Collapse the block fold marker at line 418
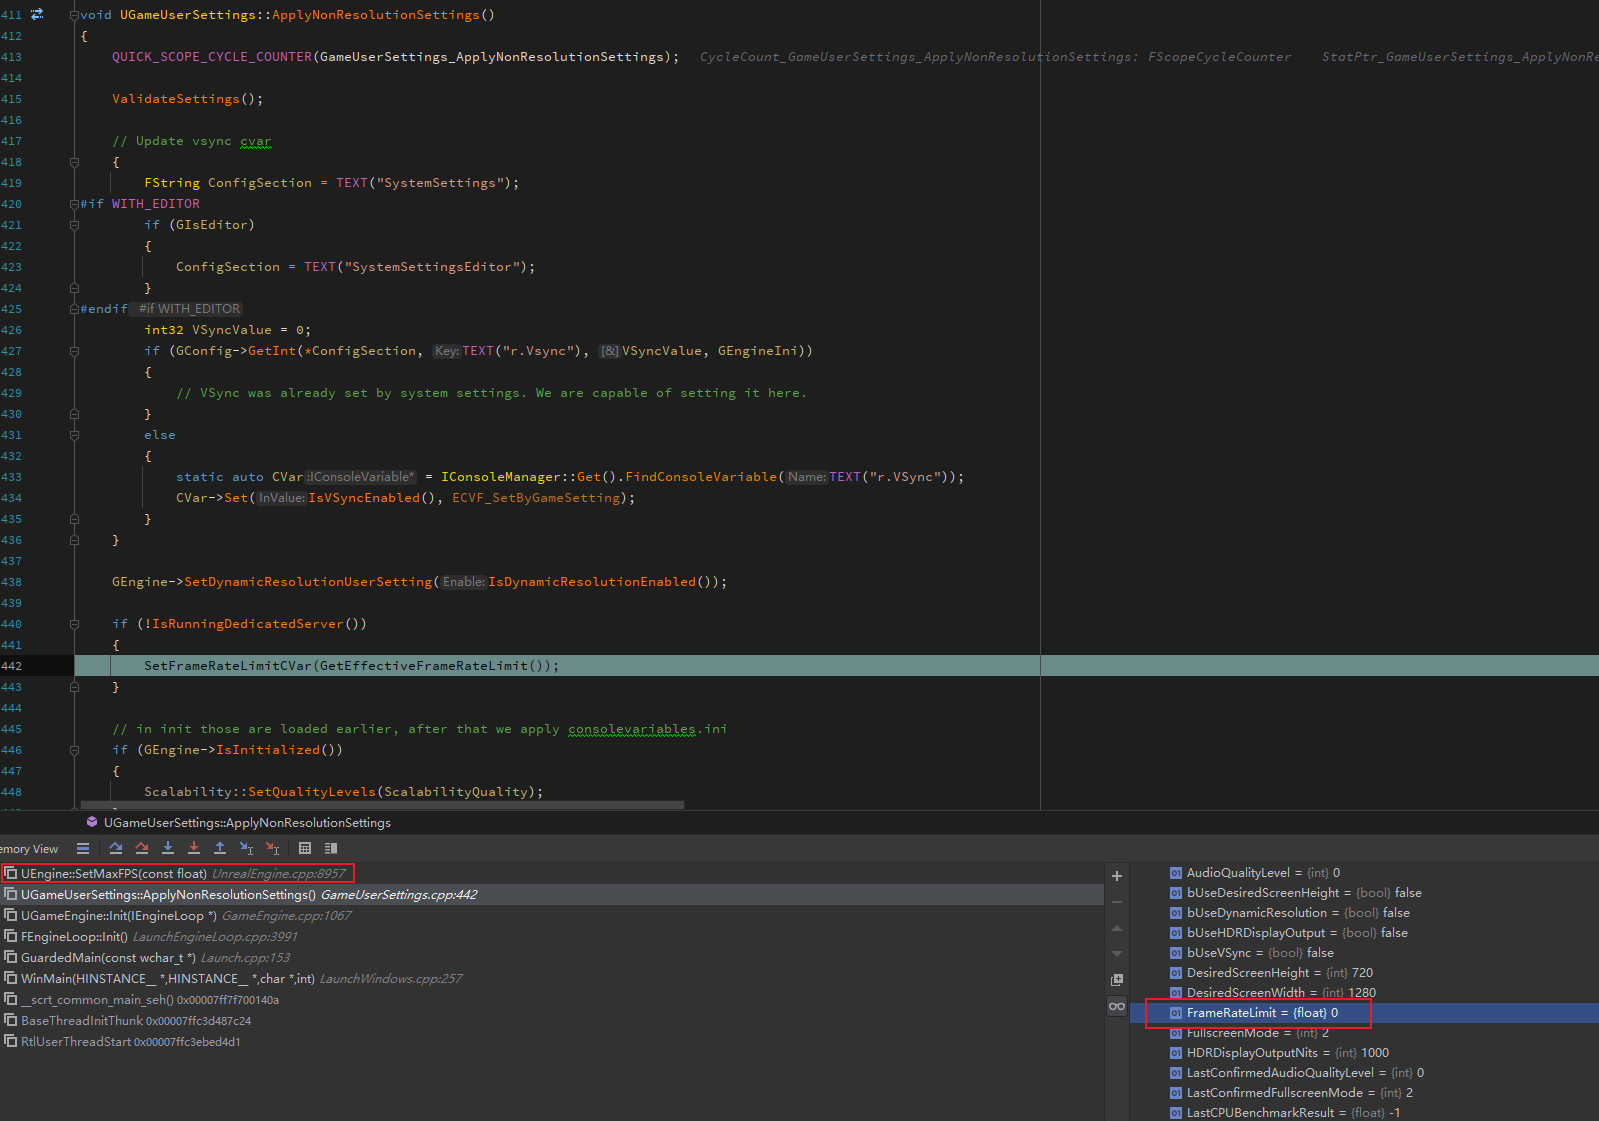This screenshot has width=1599, height=1121. (74, 162)
